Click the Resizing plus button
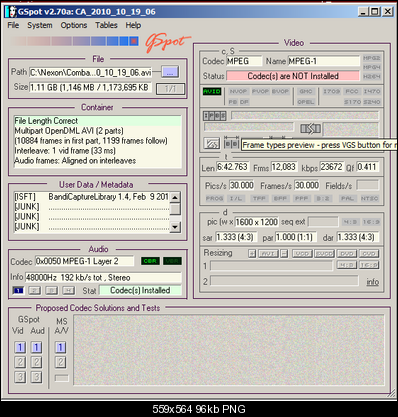Image resolution: width=398 pixels, height=417 pixels. [252, 254]
